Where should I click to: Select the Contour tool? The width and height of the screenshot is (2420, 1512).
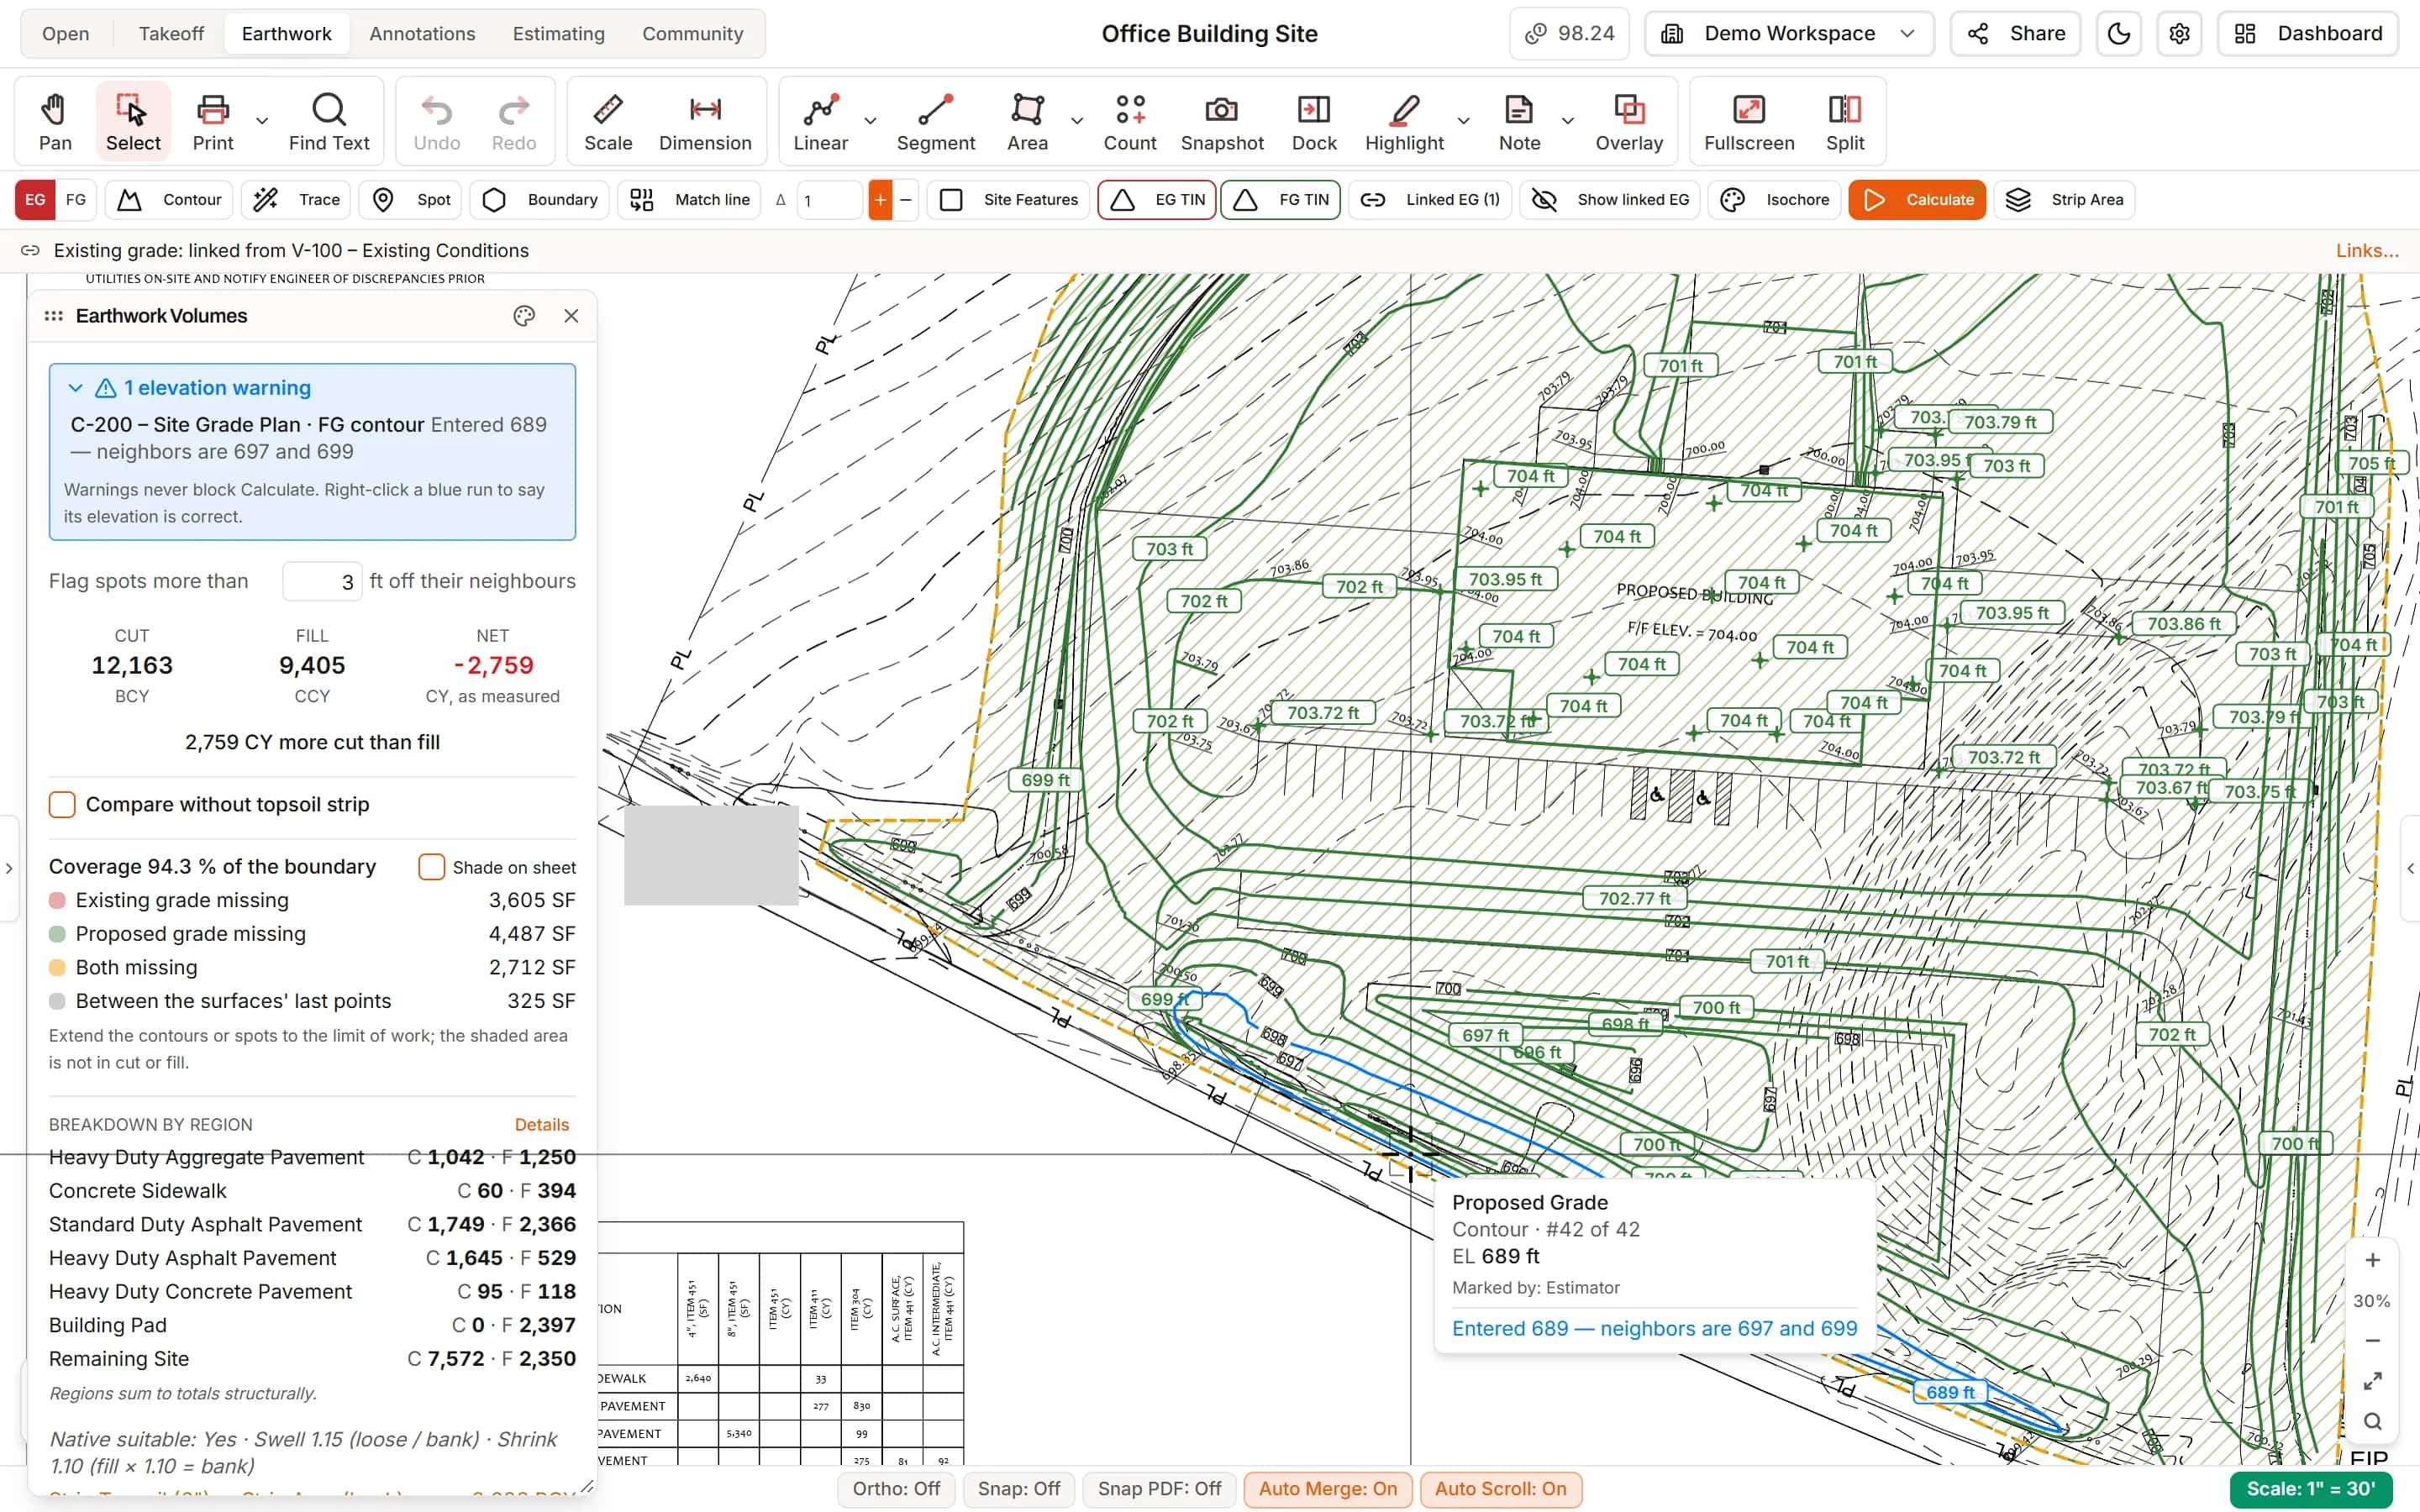click(169, 200)
